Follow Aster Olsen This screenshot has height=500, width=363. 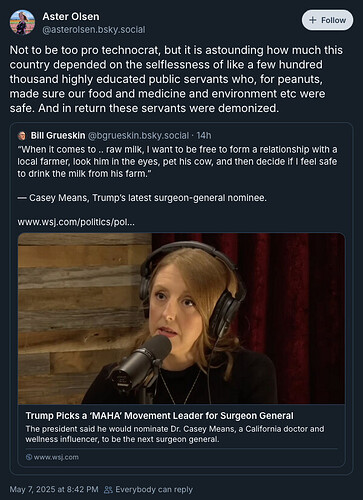[x=327, y=20]
